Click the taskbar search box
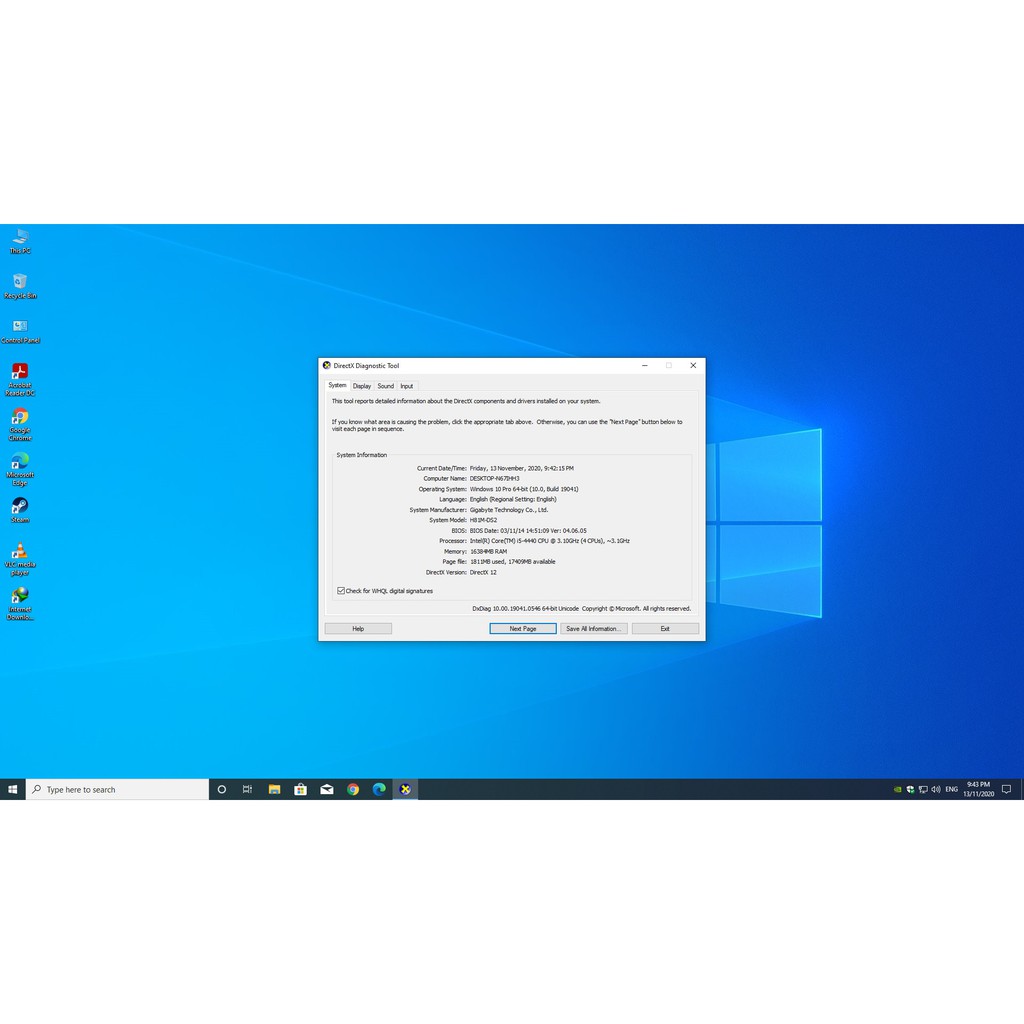 [117, 790]
